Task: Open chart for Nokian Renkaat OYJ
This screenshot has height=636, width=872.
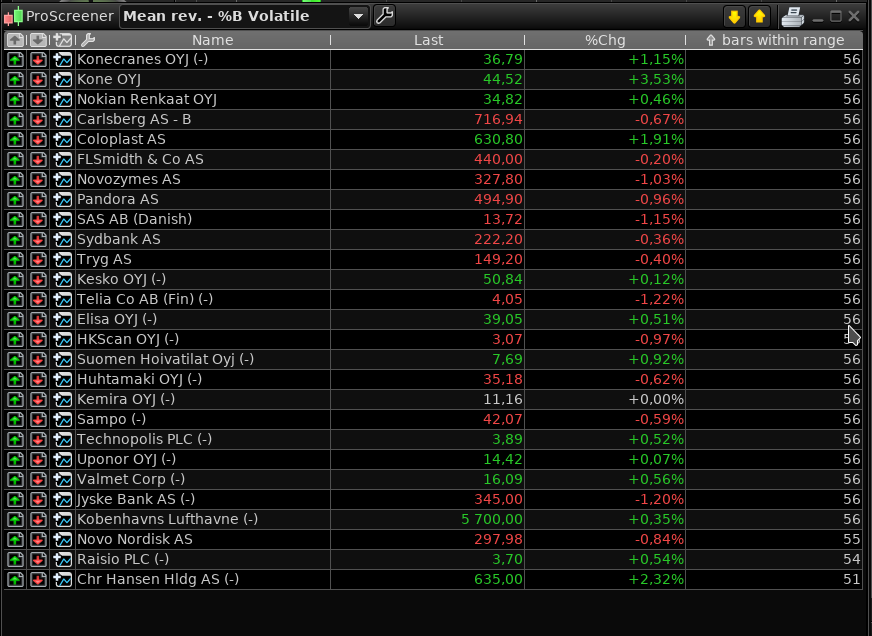Action: (x=63, y=100)
